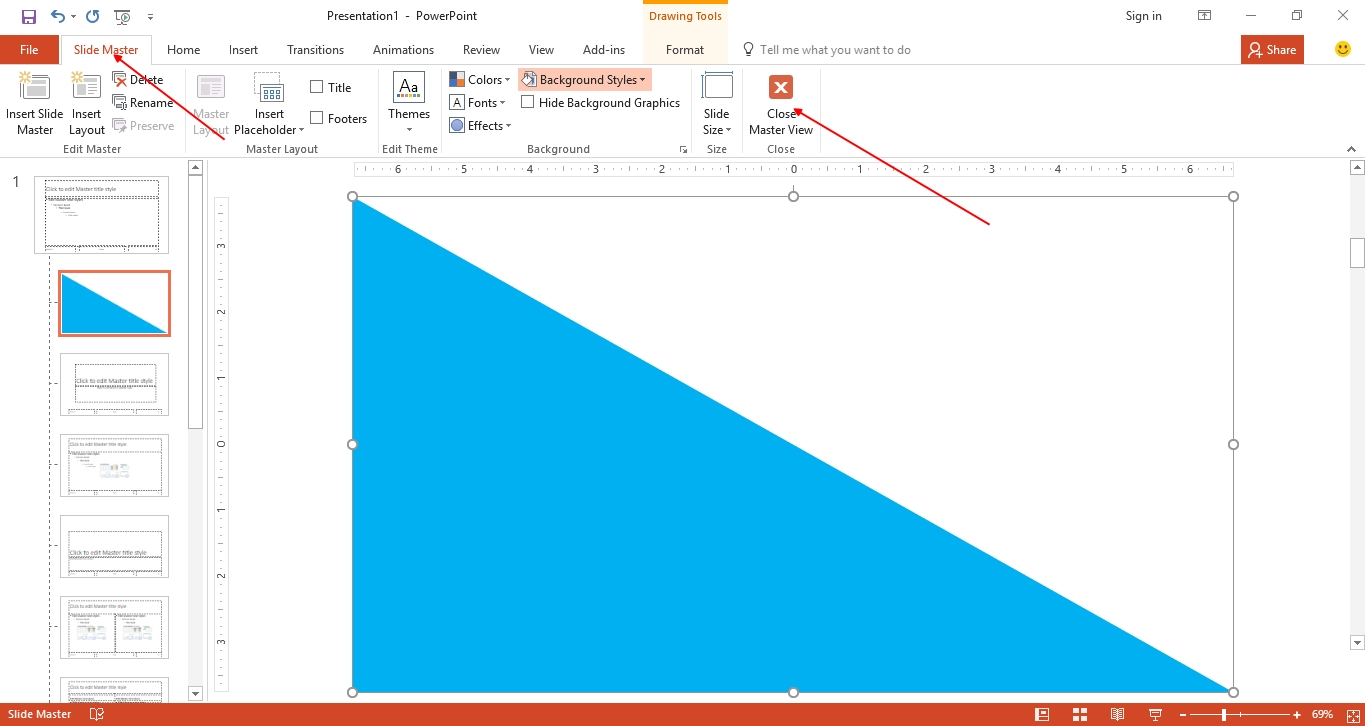Open the Insert Placeholder dropdown
This screenshot has width=1365, height=726.
pyautogui.click(x=269, y=102)
